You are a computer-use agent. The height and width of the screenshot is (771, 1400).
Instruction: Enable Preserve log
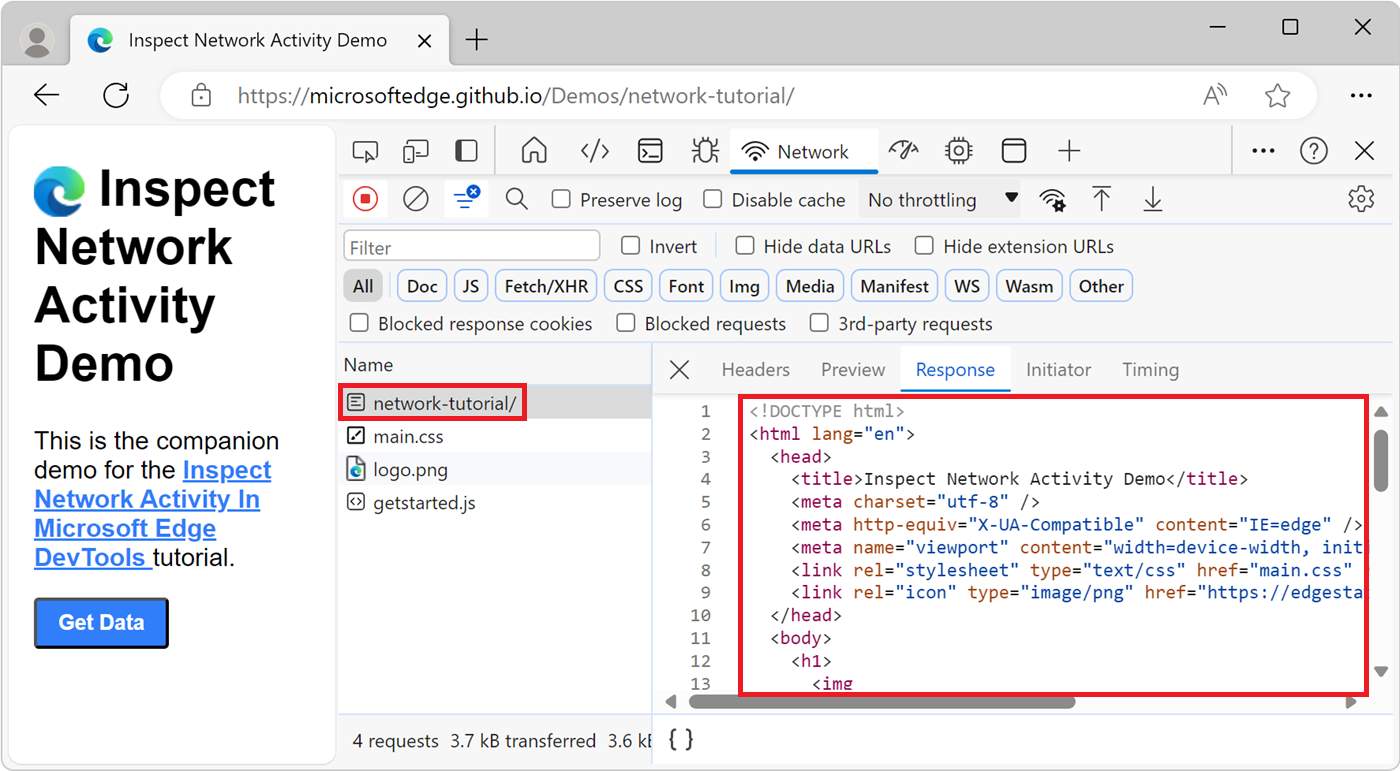coord(560,199)
